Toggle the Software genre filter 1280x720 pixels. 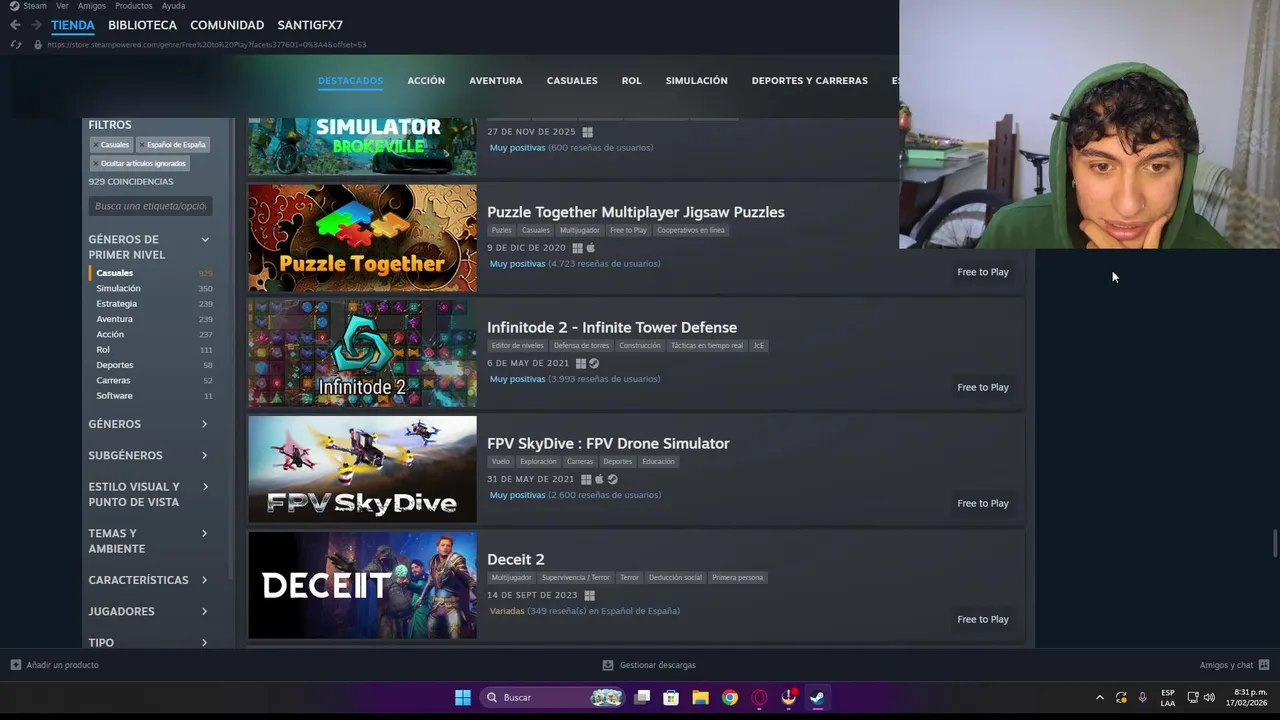[152, 396]
